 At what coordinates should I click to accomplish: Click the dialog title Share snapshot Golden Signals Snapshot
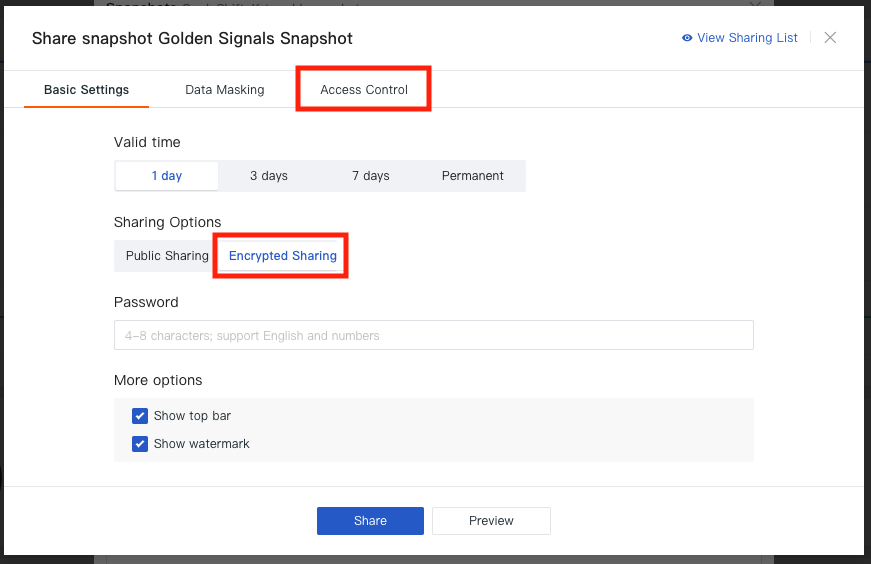[x=192, y=38]
